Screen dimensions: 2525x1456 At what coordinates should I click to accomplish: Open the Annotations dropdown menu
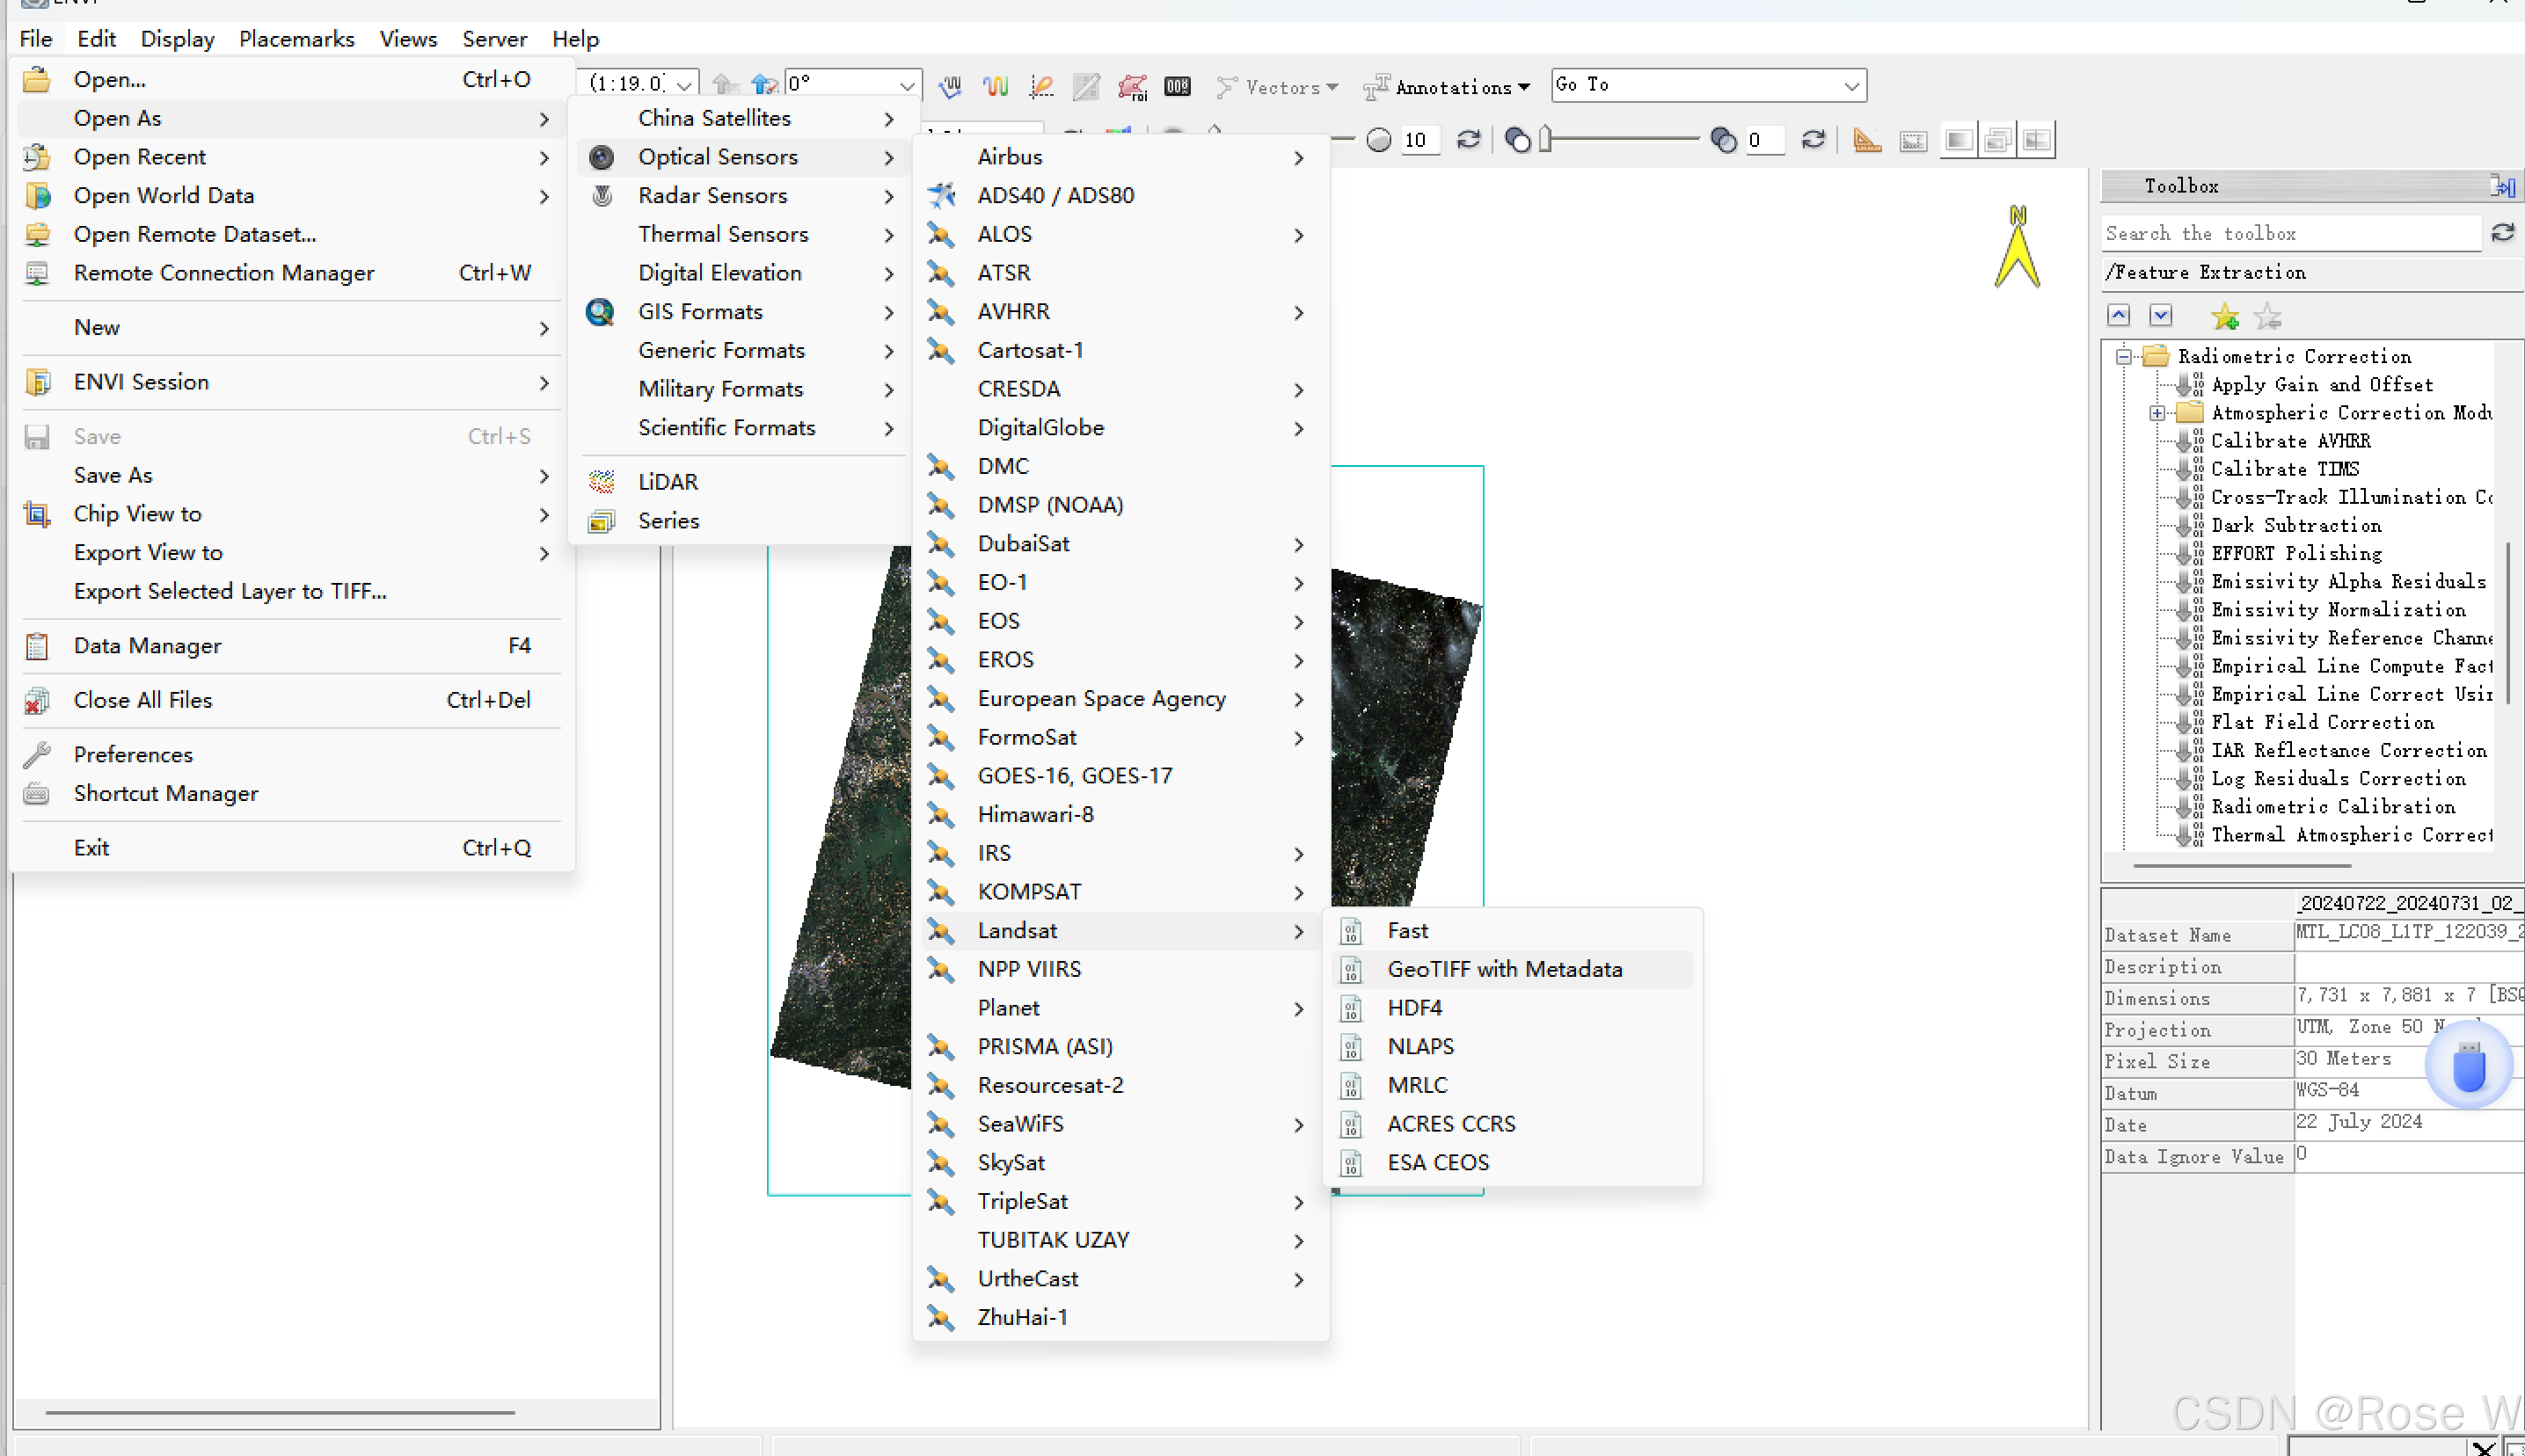1523,88
